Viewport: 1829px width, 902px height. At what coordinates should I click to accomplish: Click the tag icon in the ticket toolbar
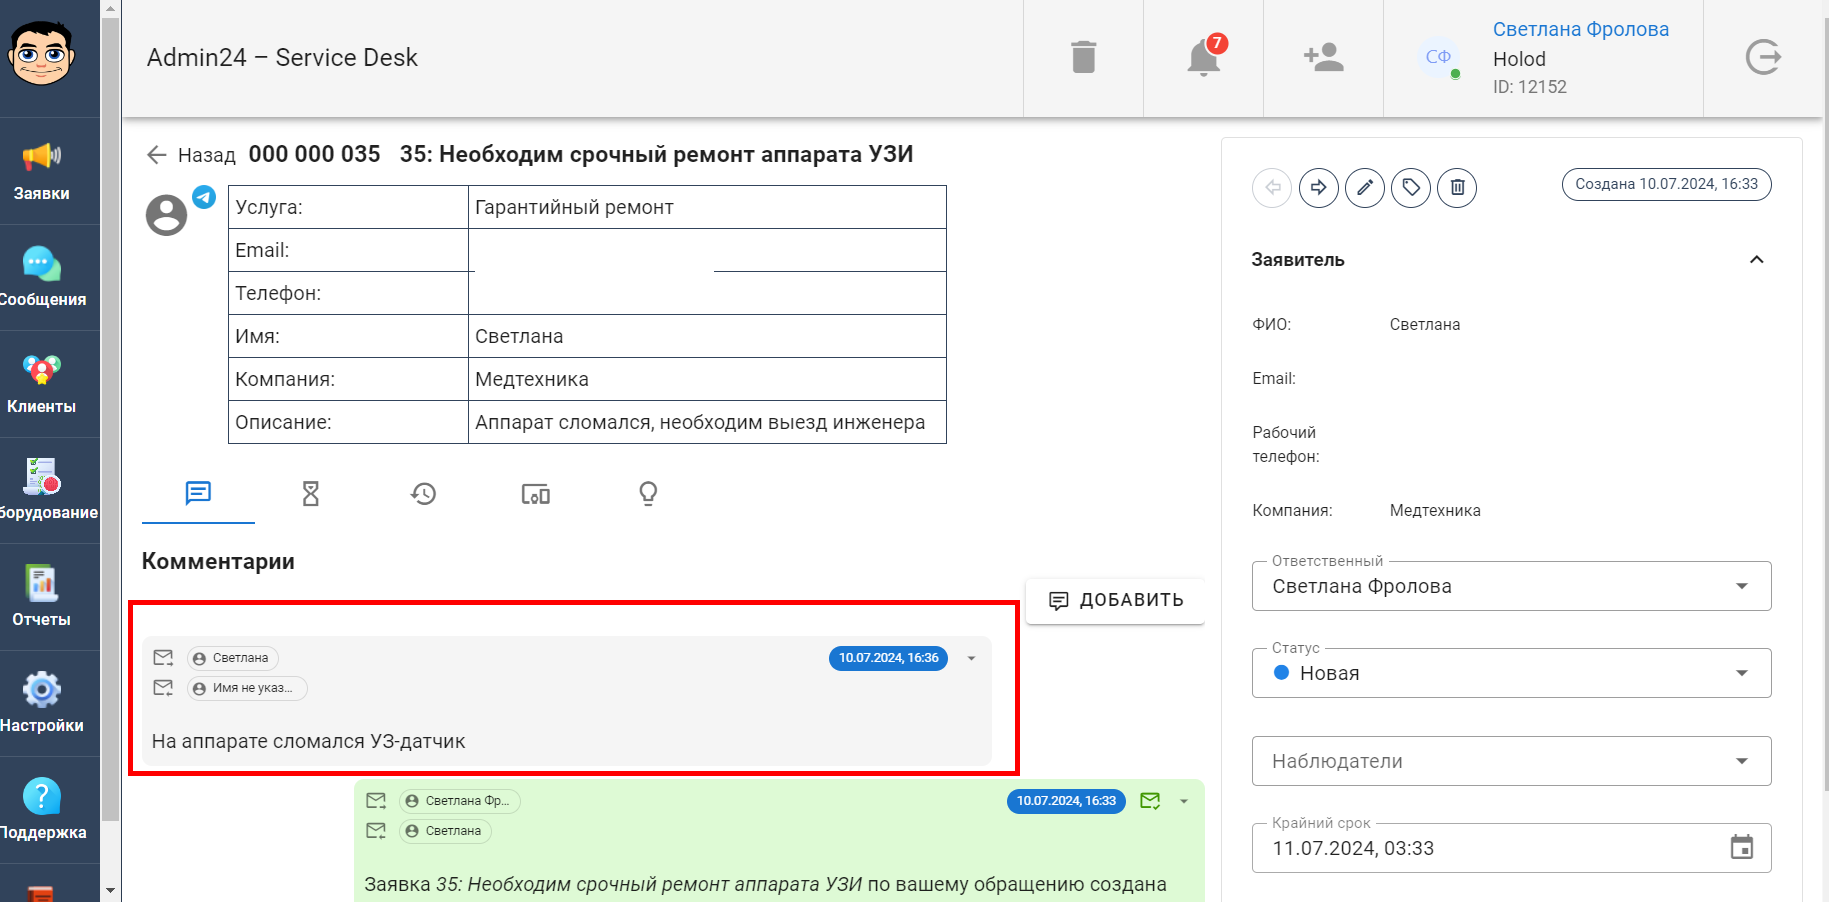[1411, 187]
